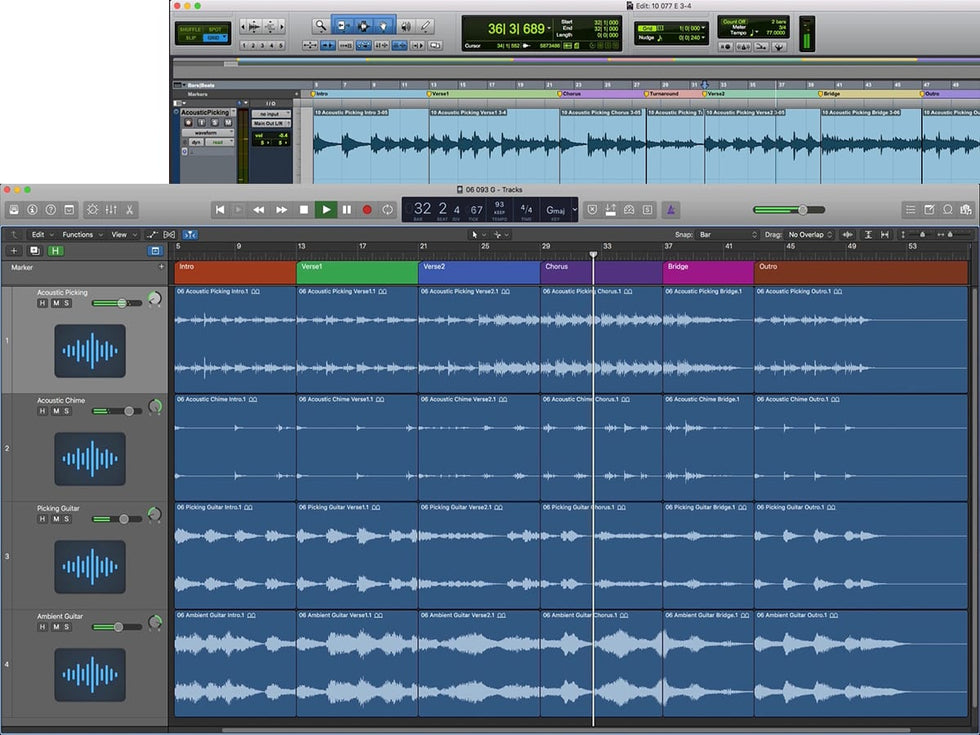This screenshot has width=980, height=735.
Task: Click the Play button in Logic transport
Action: click(325, 209)
